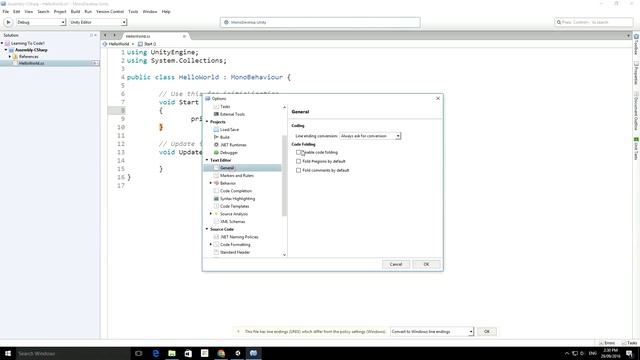The height and width of the screenshot is (360, 640).
Task: Collapse the Projects section in Options
Action: click(x=207, y=122)
